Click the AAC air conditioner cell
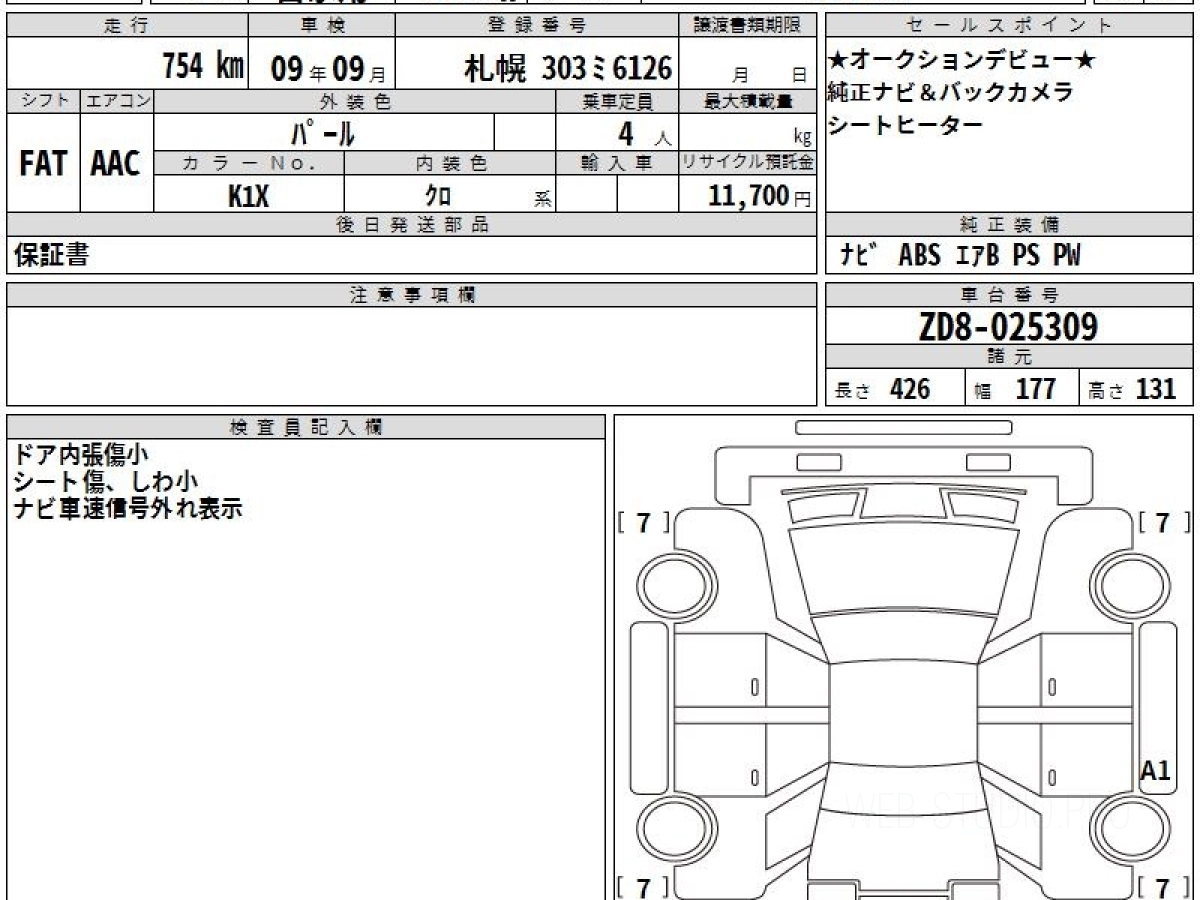 click(x=116, y=164)
